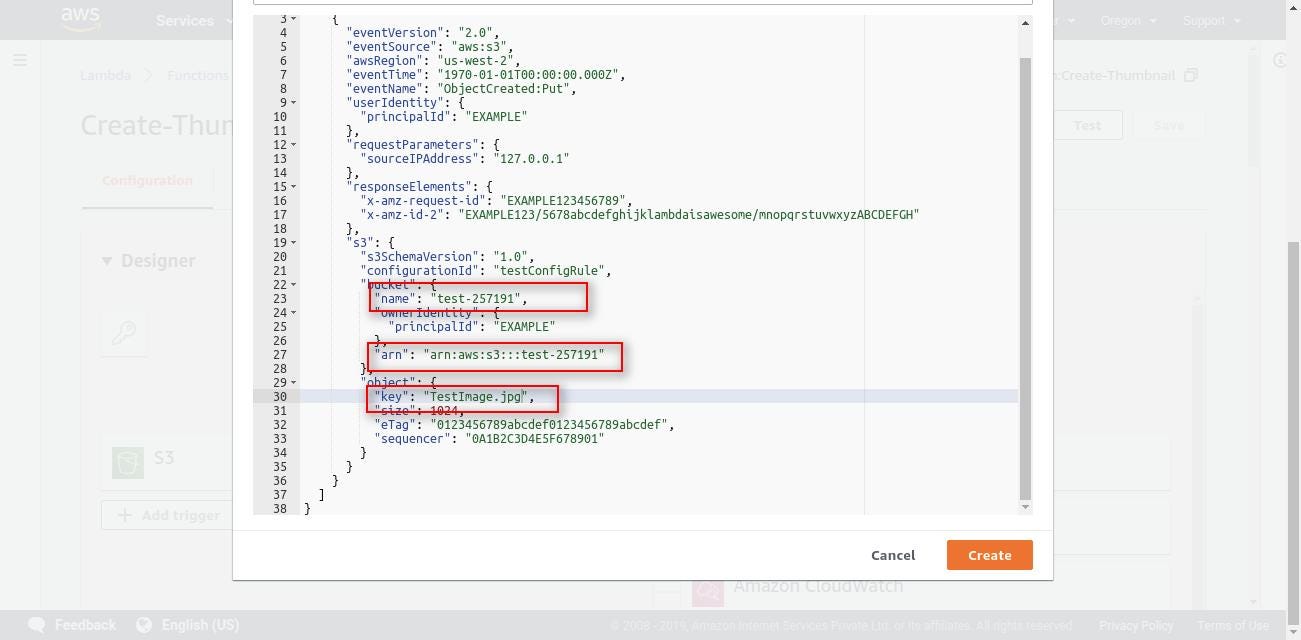Click the Amazon CloudWatch icon
The image size is (1301, 640).
[707, 591]
